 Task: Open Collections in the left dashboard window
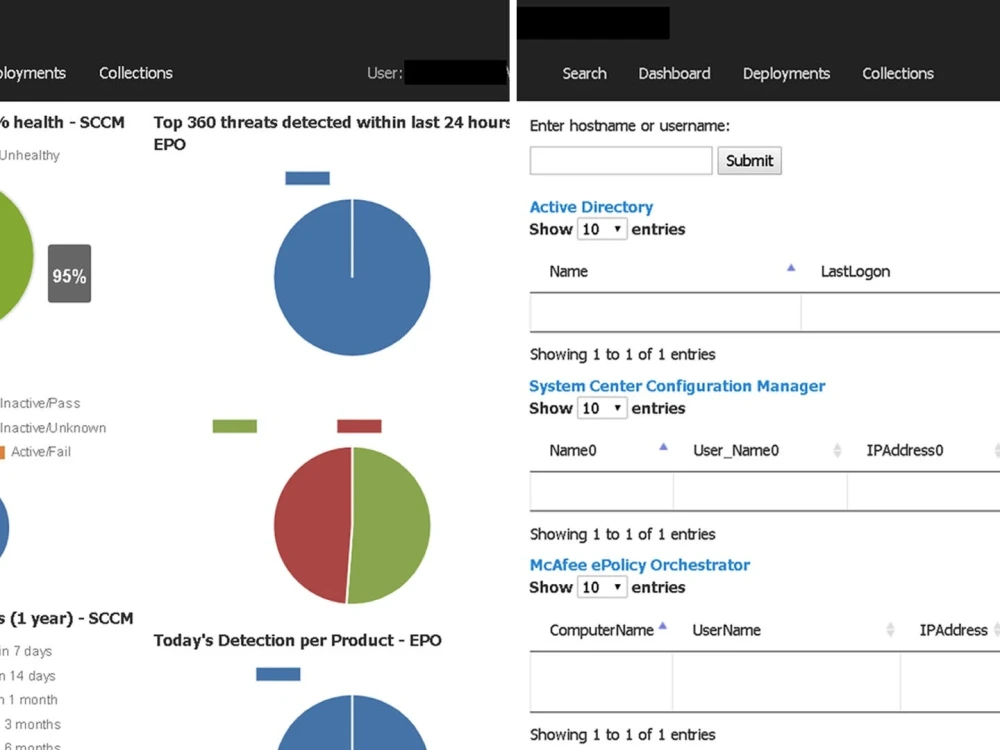point(136,73)
